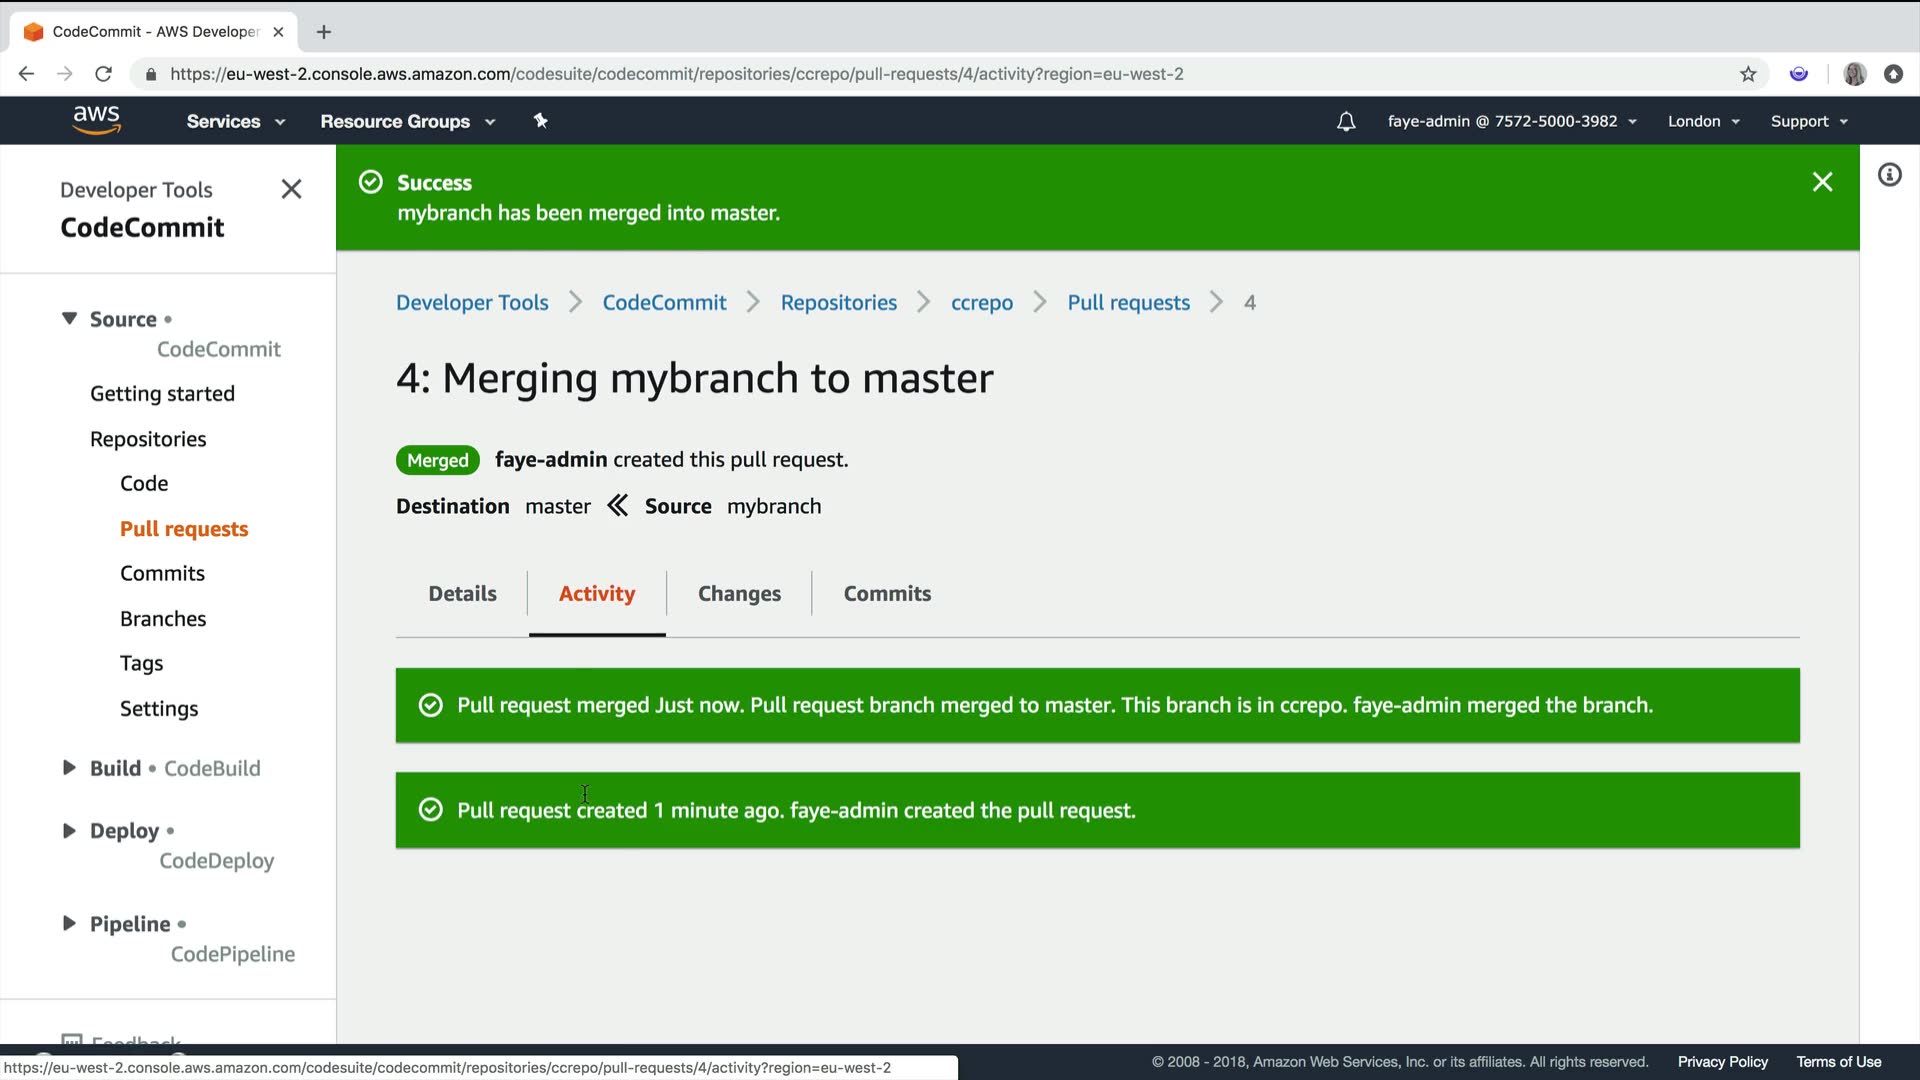
Task: Open the Services dropdown menu
Action: tap(235, 121)
